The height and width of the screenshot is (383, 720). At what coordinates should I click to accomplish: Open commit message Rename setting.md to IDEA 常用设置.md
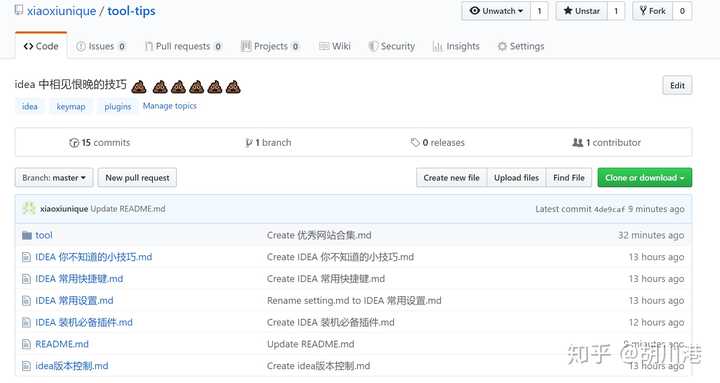click(354, 301)
